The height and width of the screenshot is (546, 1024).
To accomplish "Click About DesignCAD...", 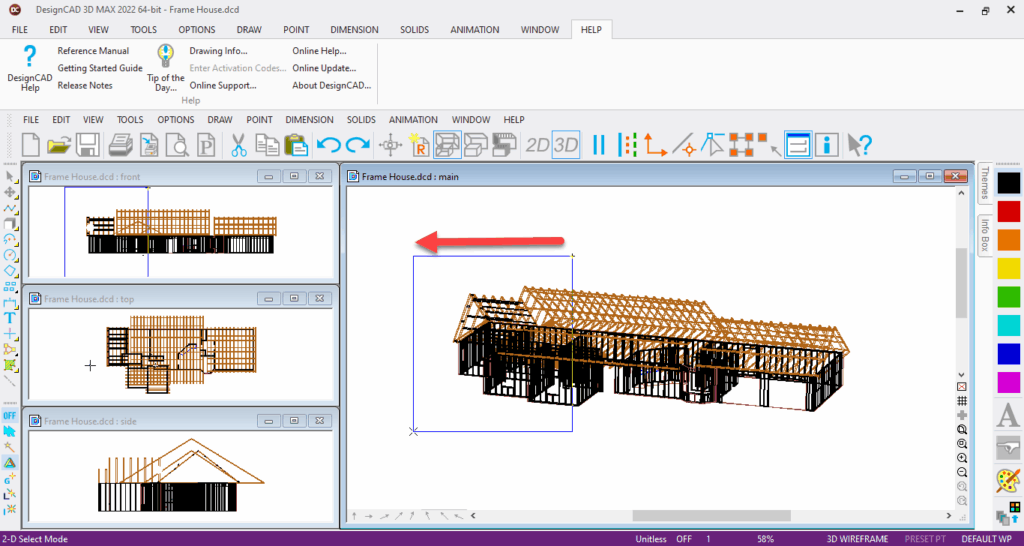I will (332, 86).
